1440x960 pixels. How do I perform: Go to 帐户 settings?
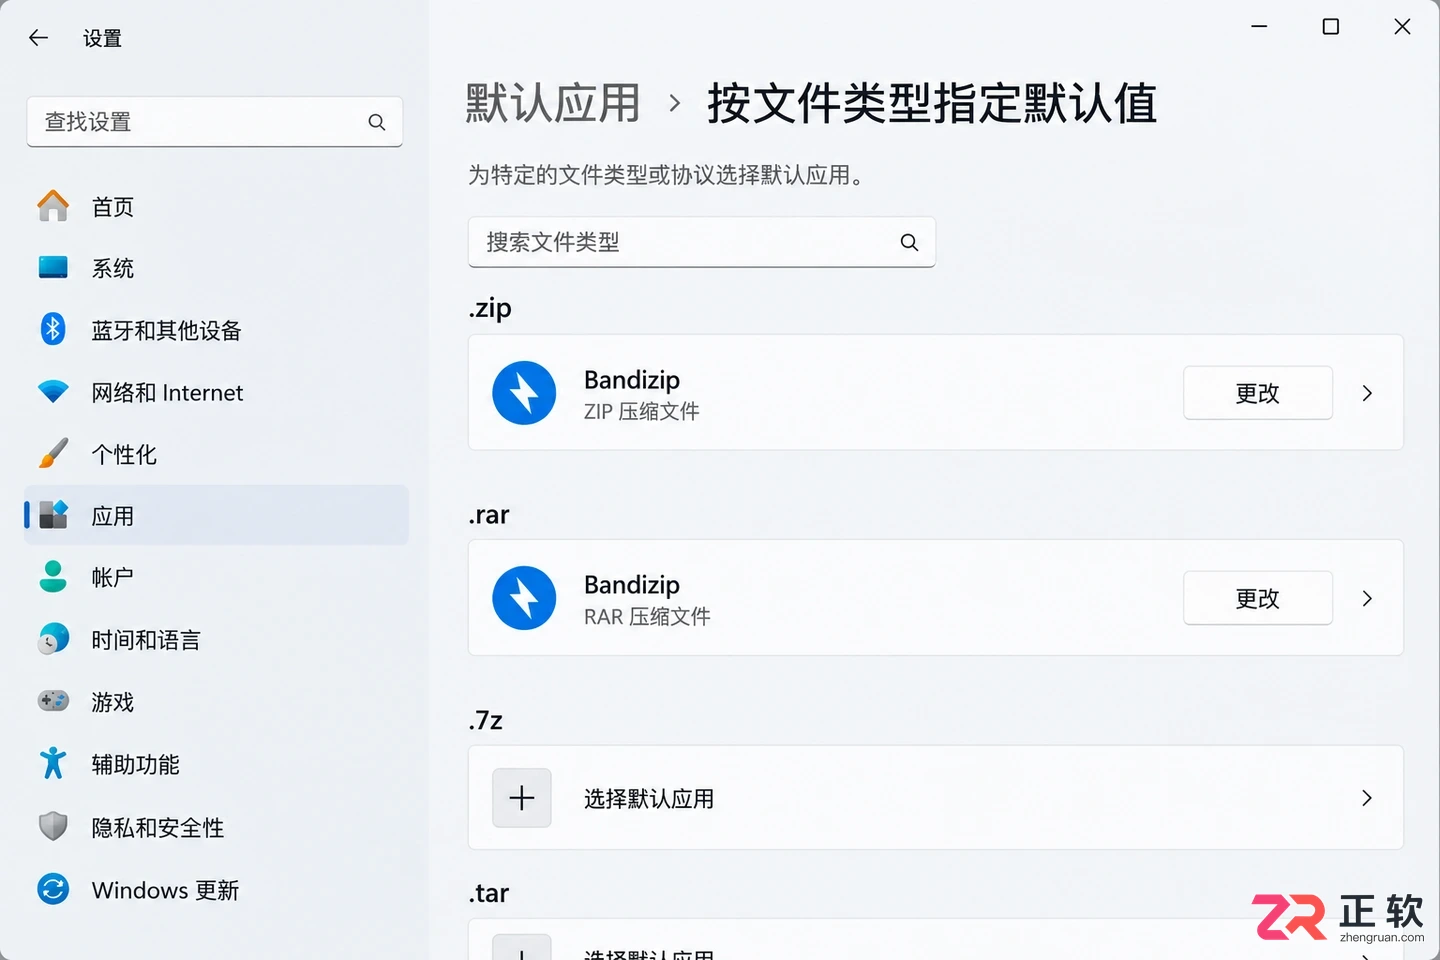[216, 578]
